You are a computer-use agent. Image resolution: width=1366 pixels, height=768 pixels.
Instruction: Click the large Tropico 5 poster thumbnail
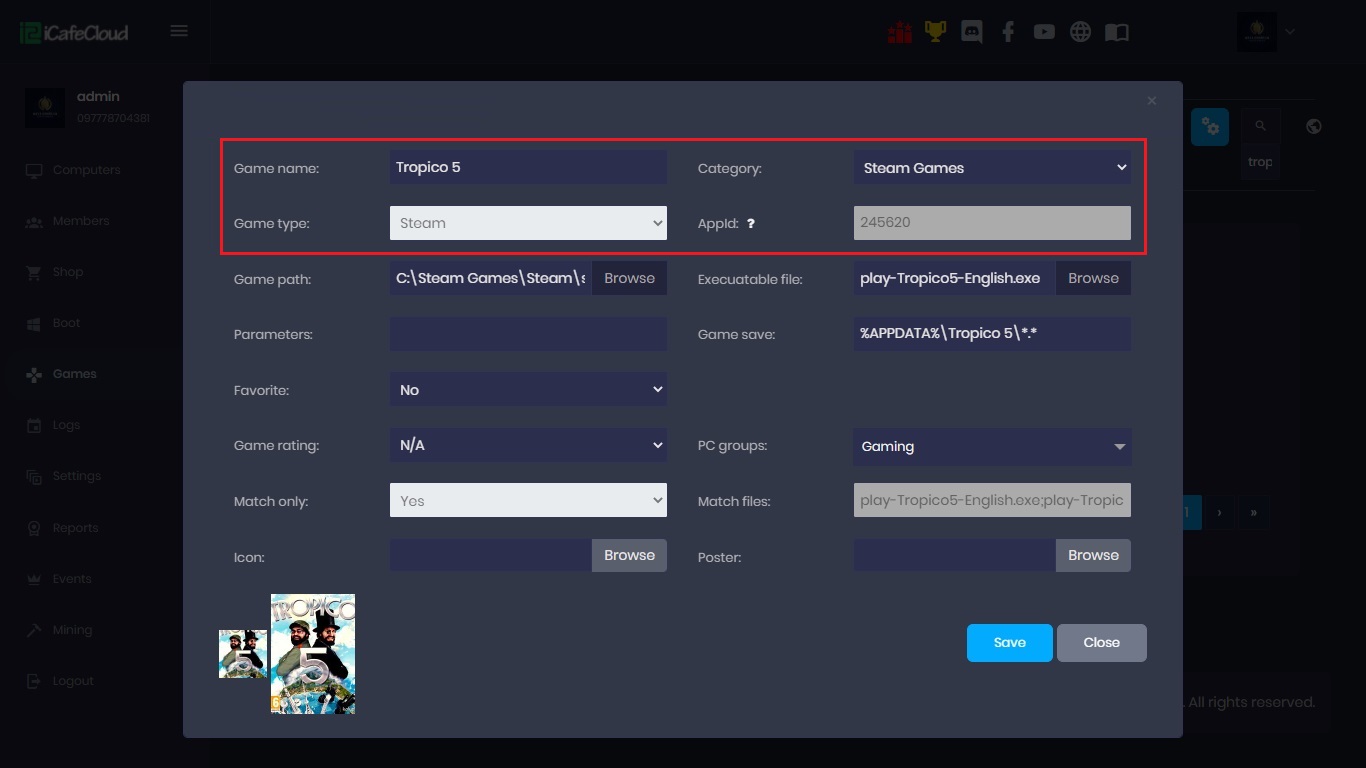pyautogui.click(x=313, y=654)
